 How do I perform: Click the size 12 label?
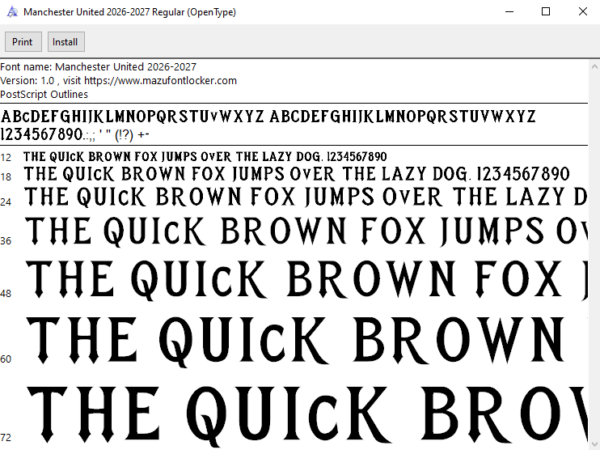tap(6, 158)
